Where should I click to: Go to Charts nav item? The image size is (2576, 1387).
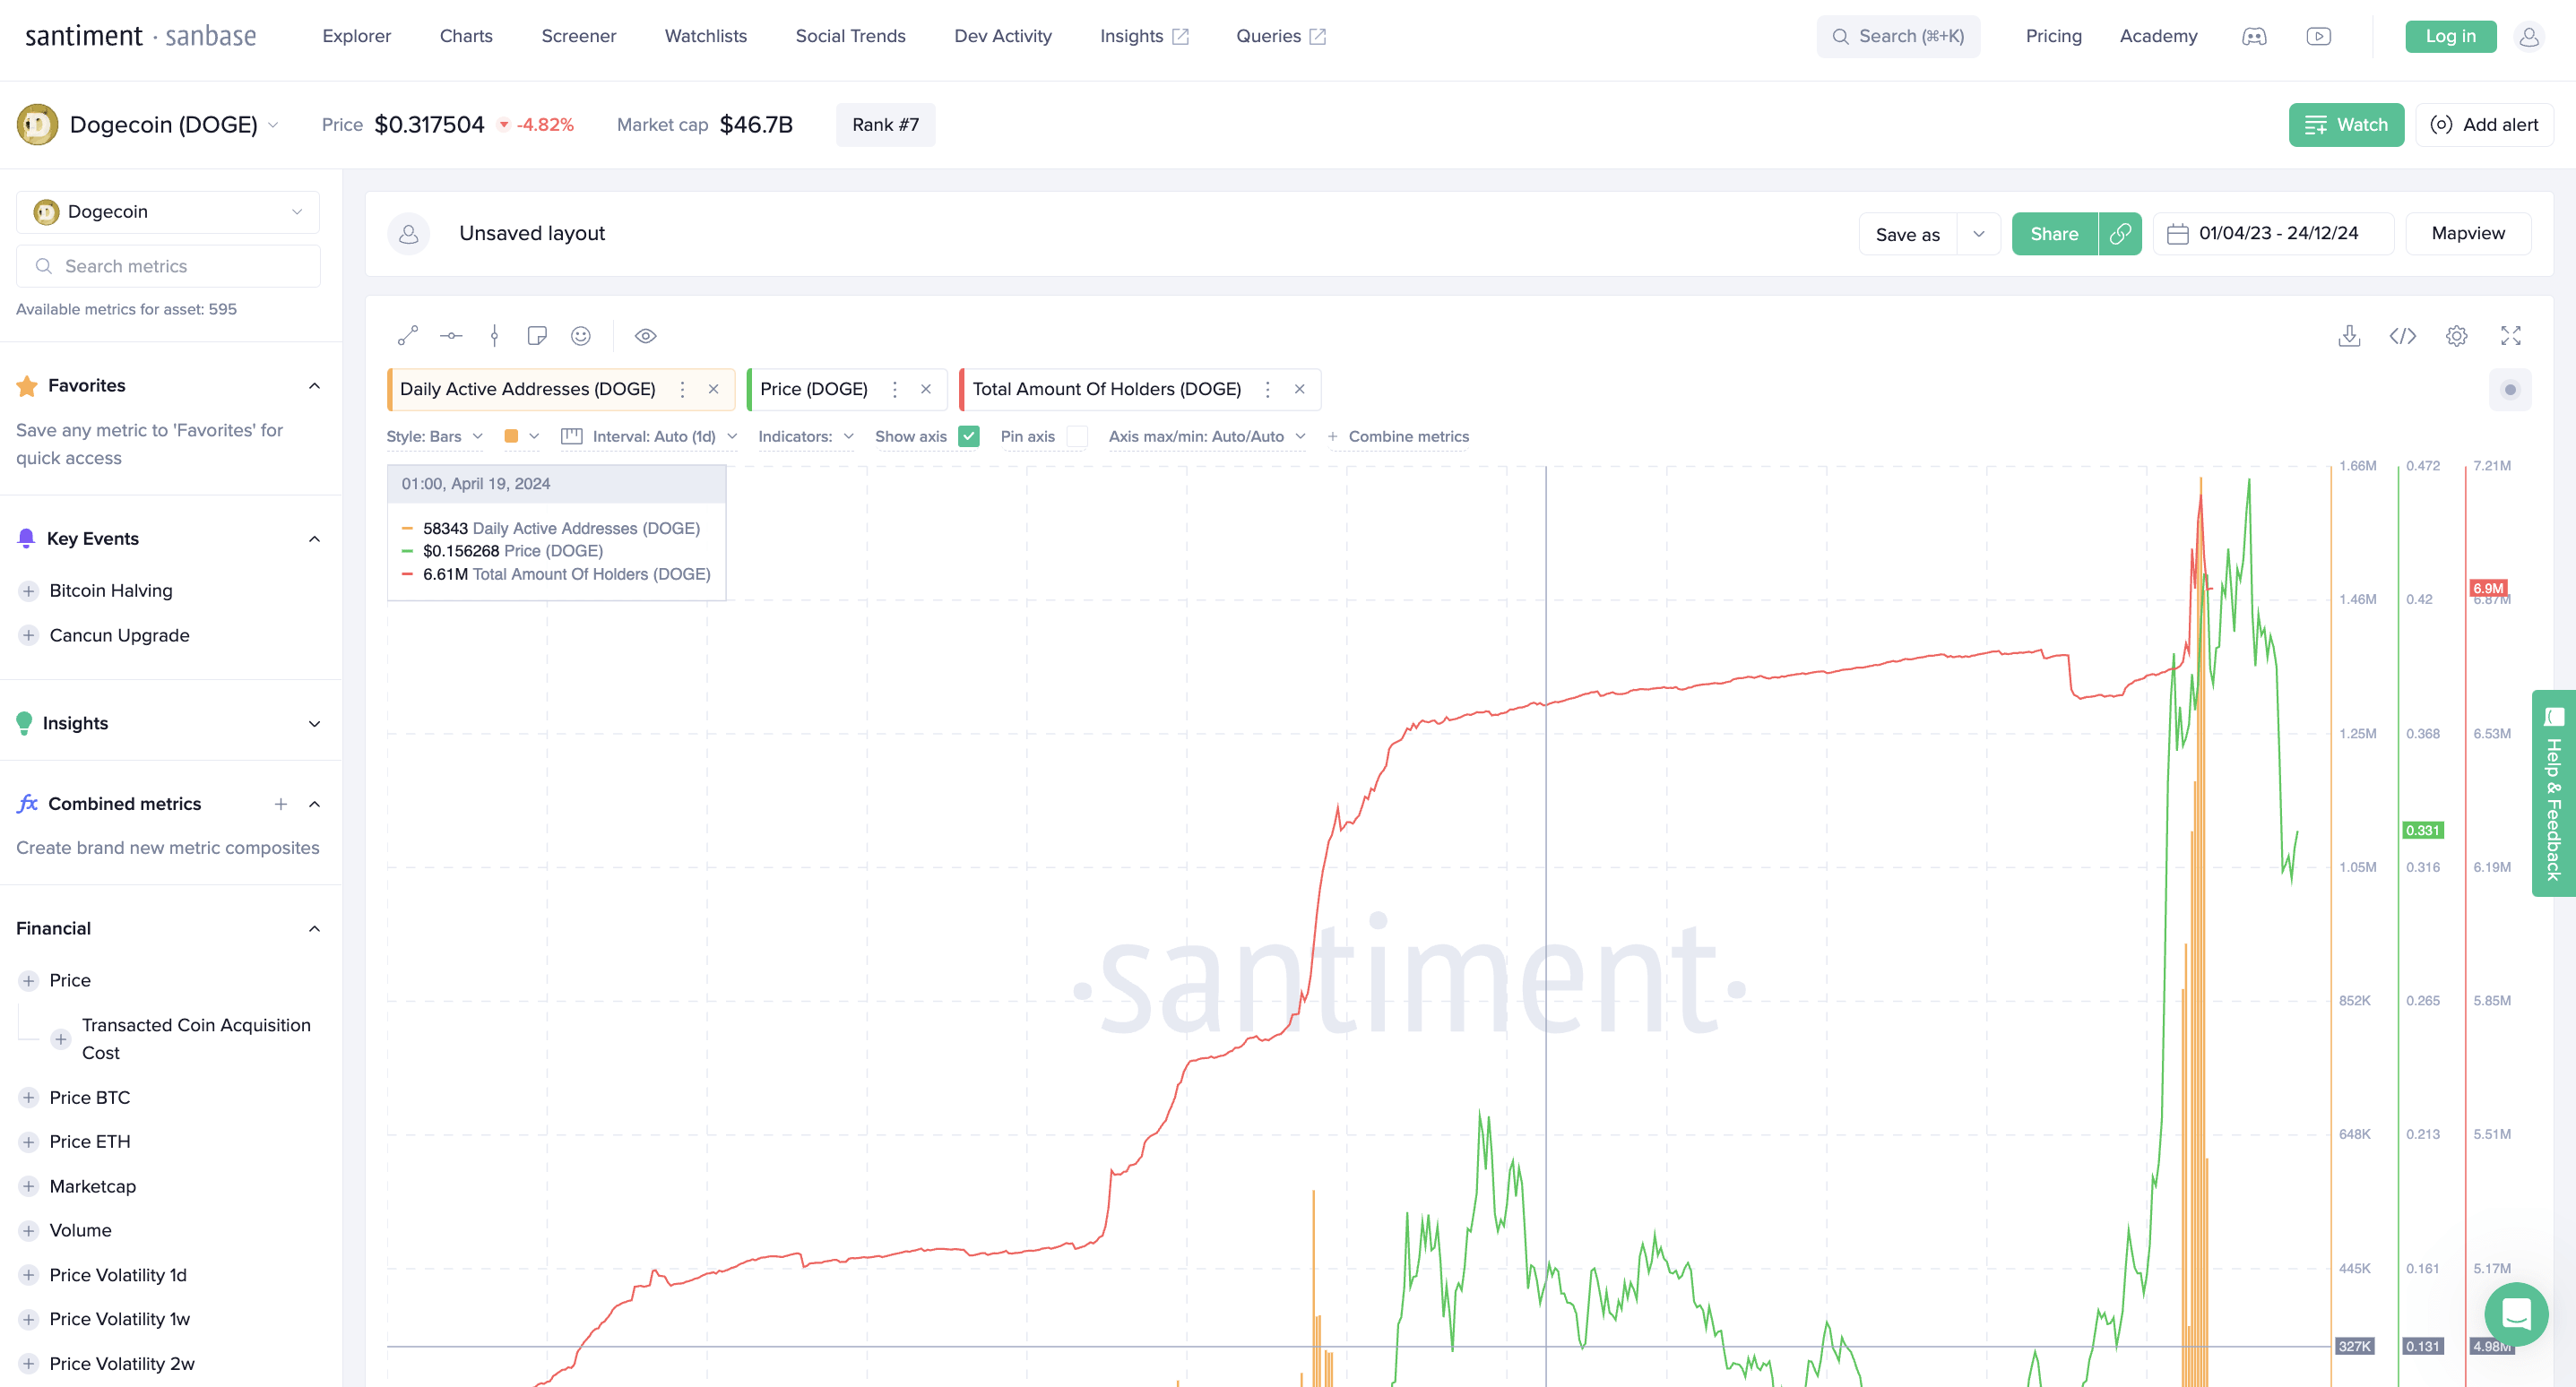tap(466, 36)
